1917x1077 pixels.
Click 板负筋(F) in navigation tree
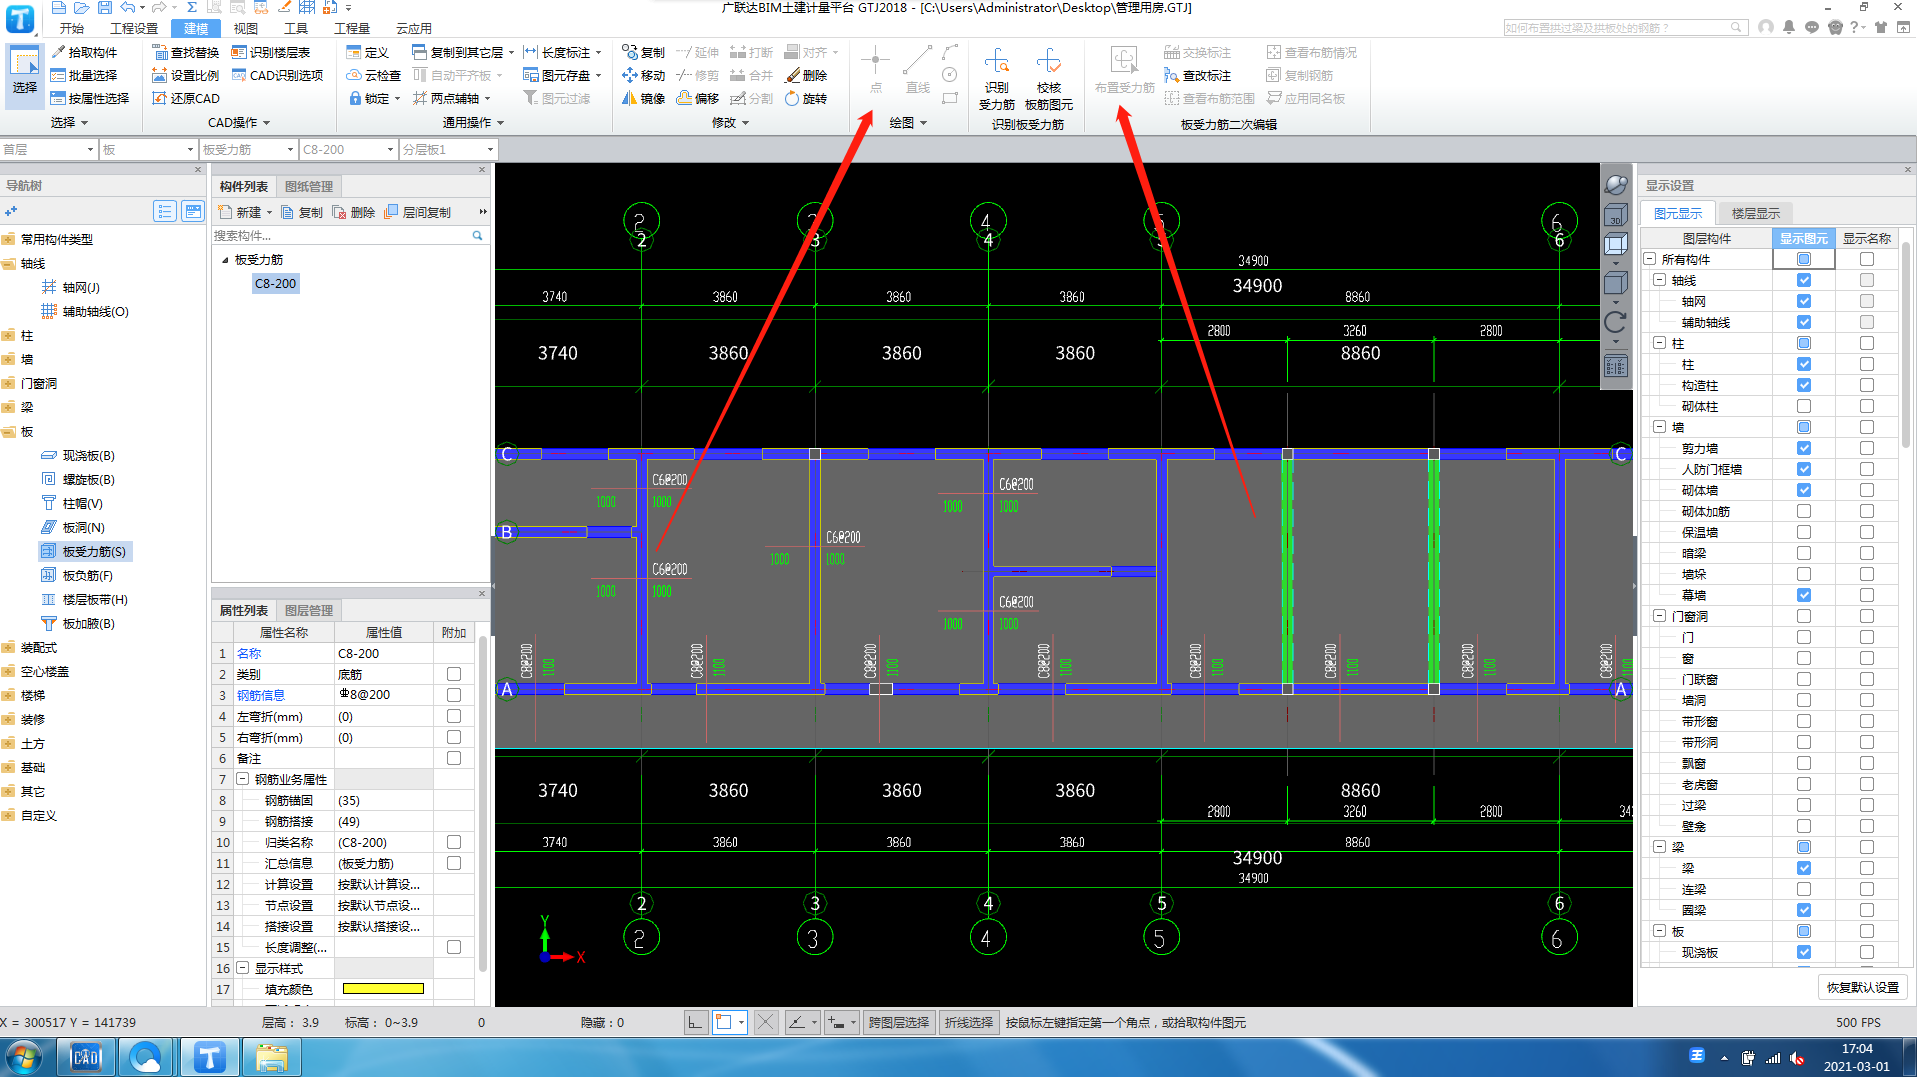point(78,575)
